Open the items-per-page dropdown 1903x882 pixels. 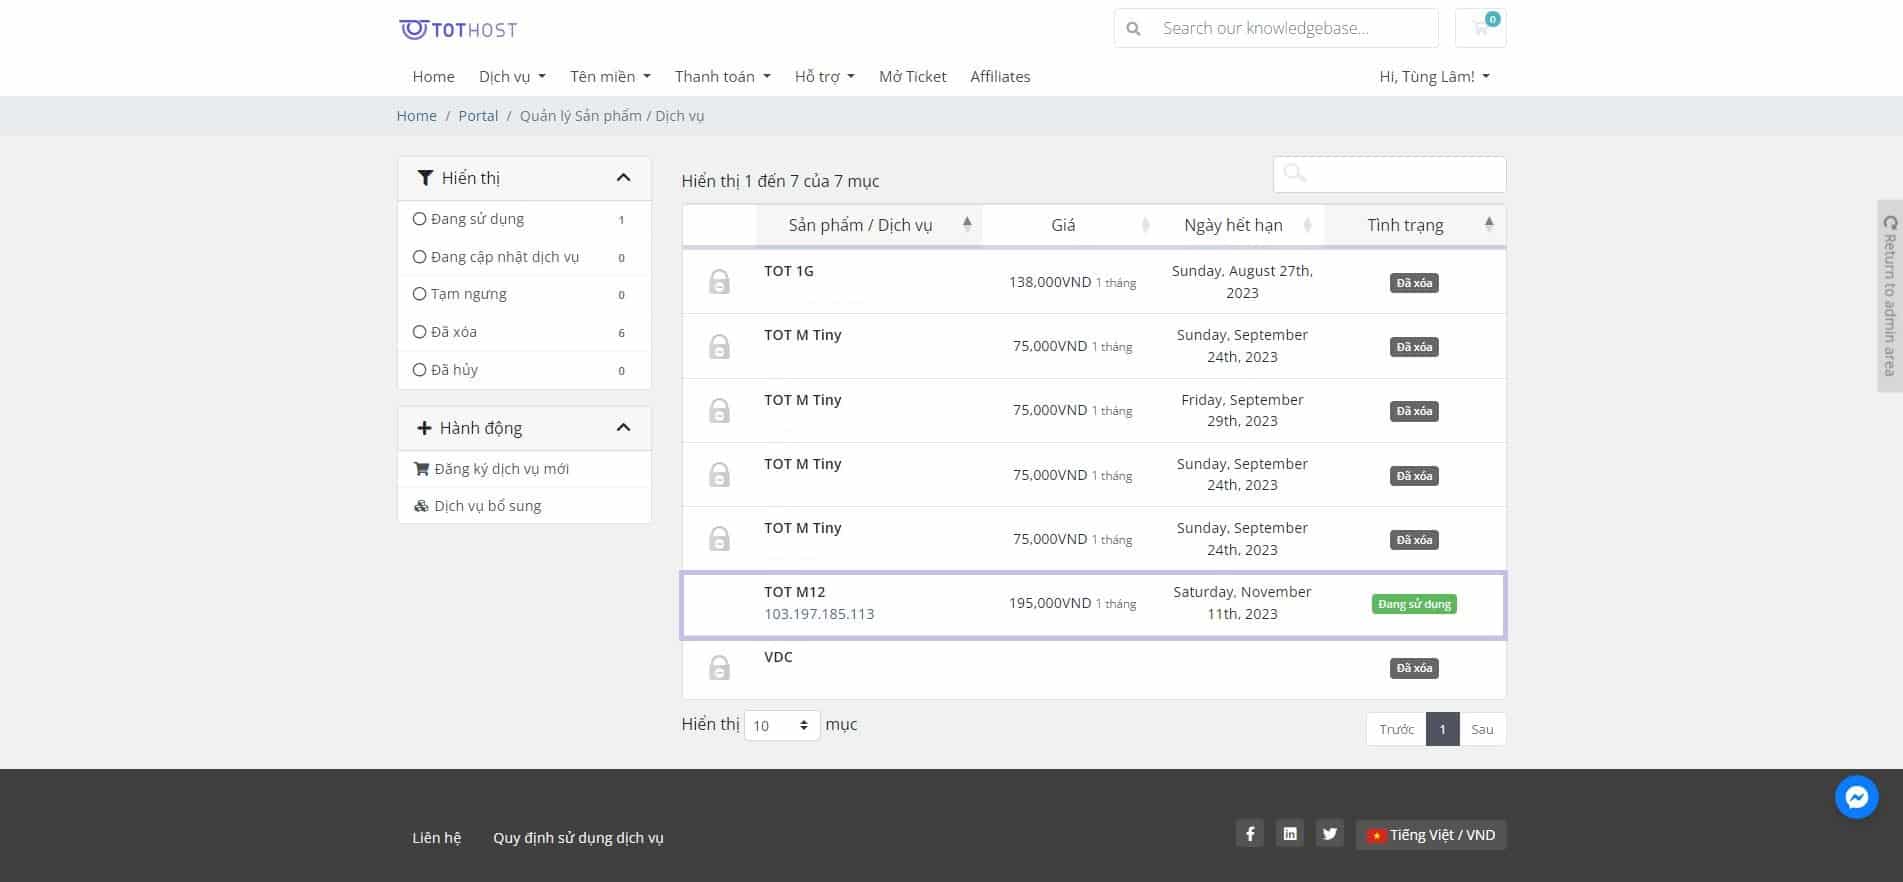point(782,725)
